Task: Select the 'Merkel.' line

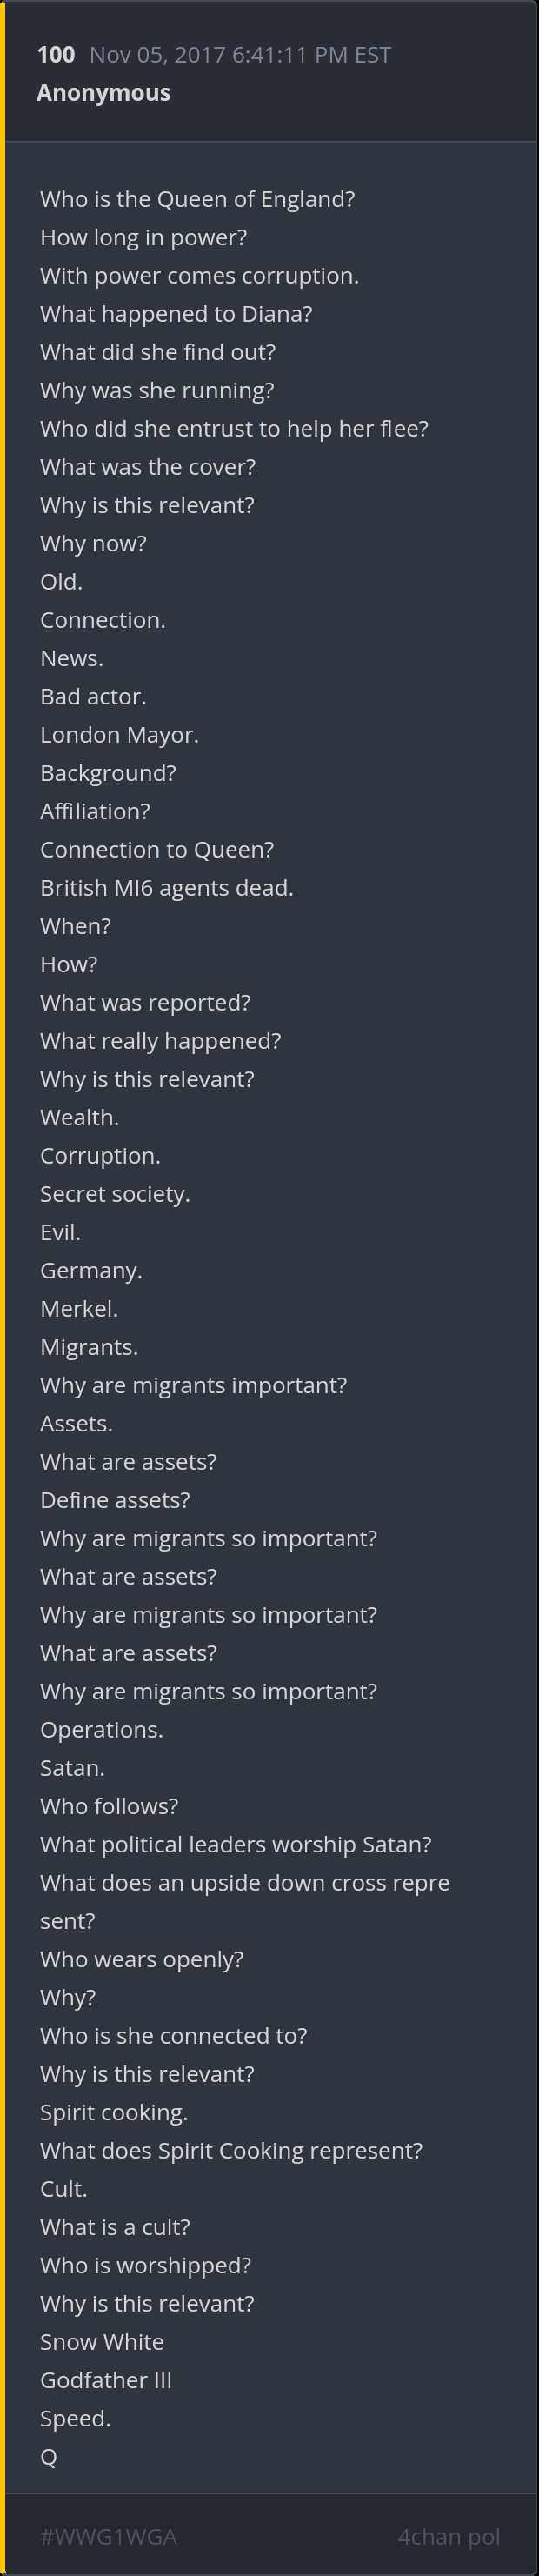Action: click(x=79, y=1309)
